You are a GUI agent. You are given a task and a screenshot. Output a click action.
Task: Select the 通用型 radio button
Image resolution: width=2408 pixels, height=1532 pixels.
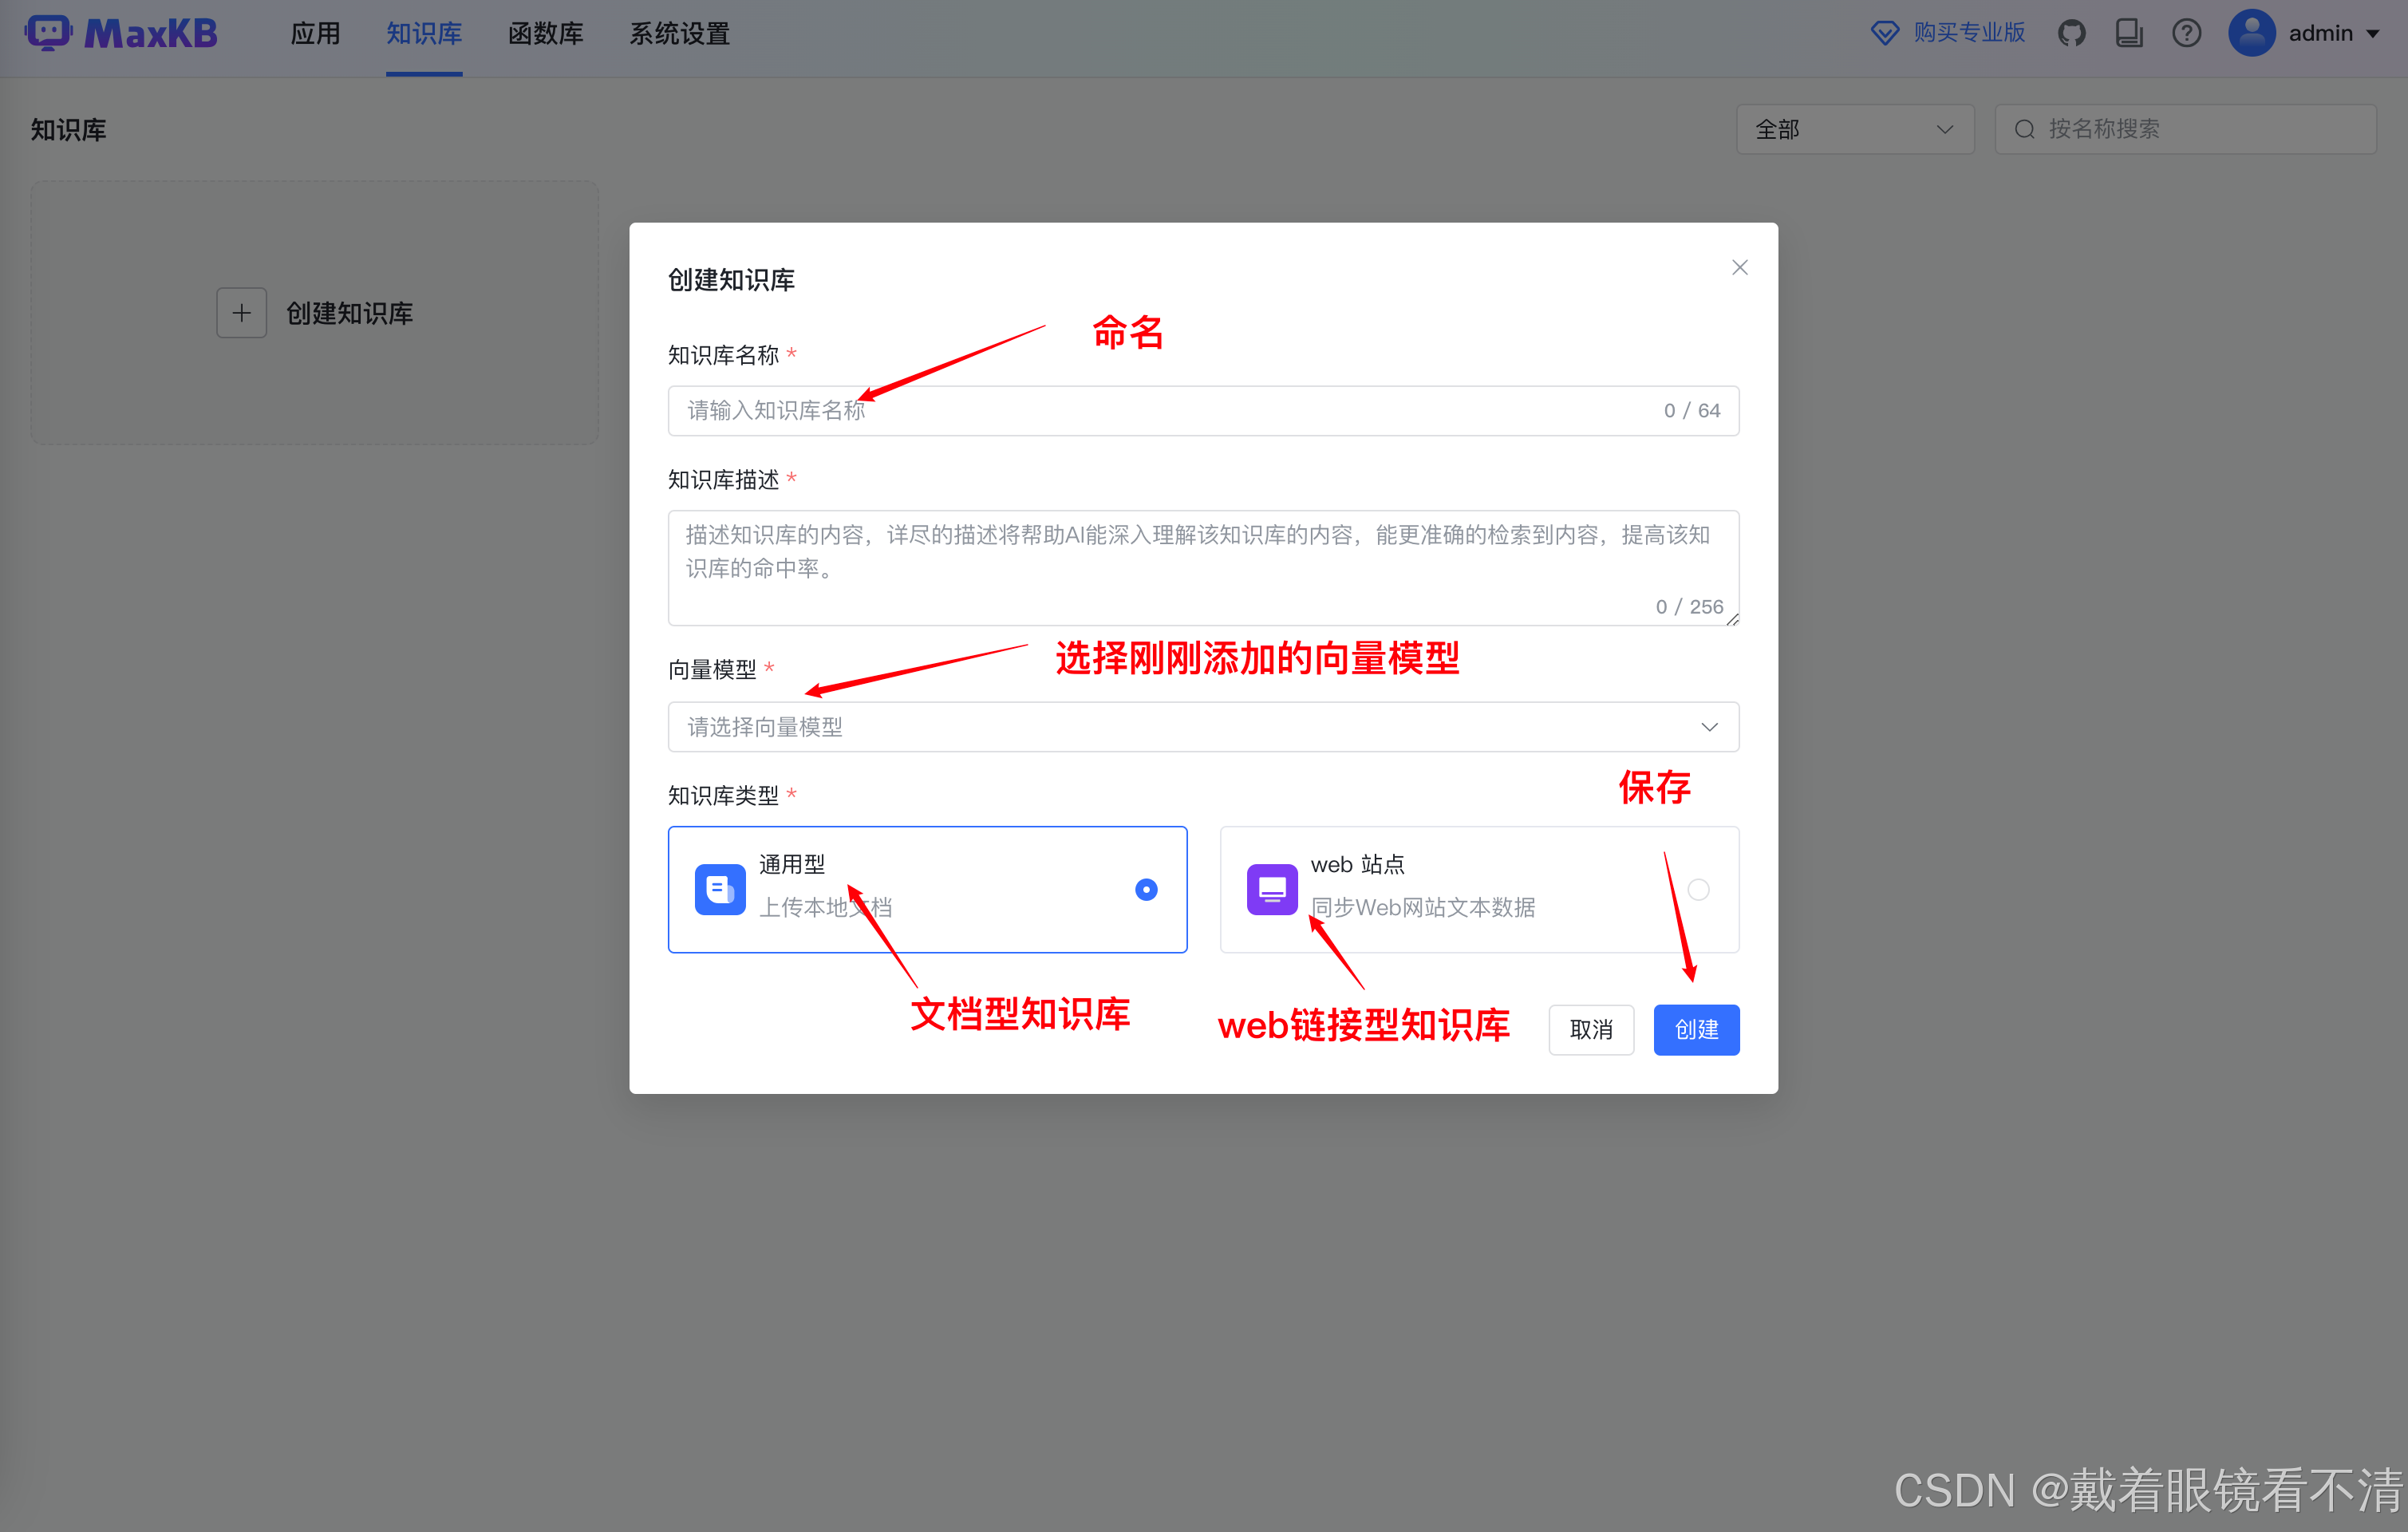(1146, 889)
